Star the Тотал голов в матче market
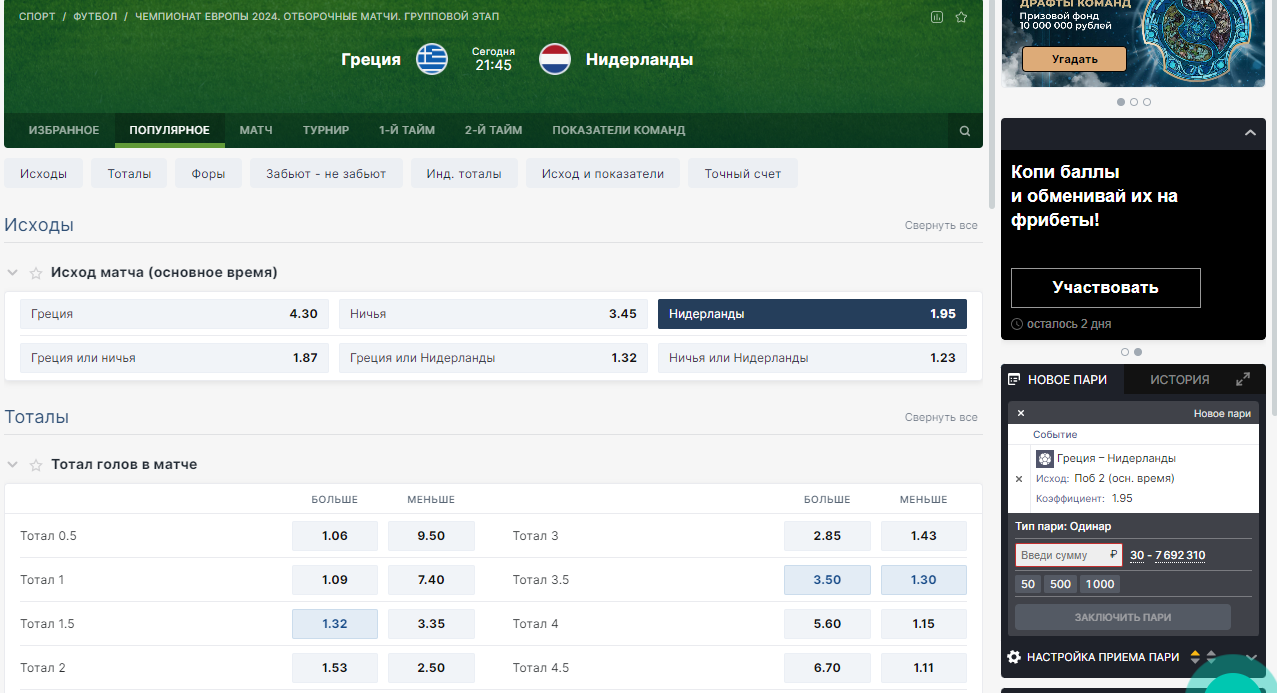This screenshot has height=693, width=1277. coord(36,465)
